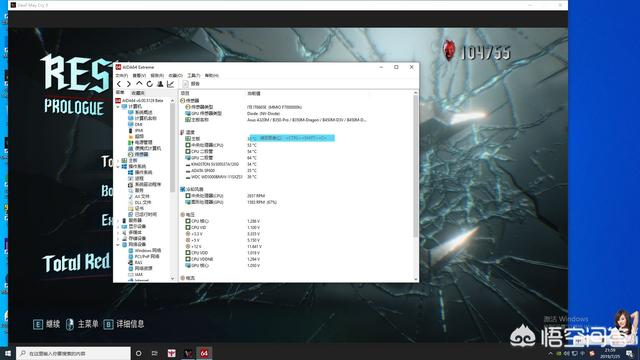
Task: Click the AIDA64 icon in the taskbar
Action: click(x=204, y=353)
